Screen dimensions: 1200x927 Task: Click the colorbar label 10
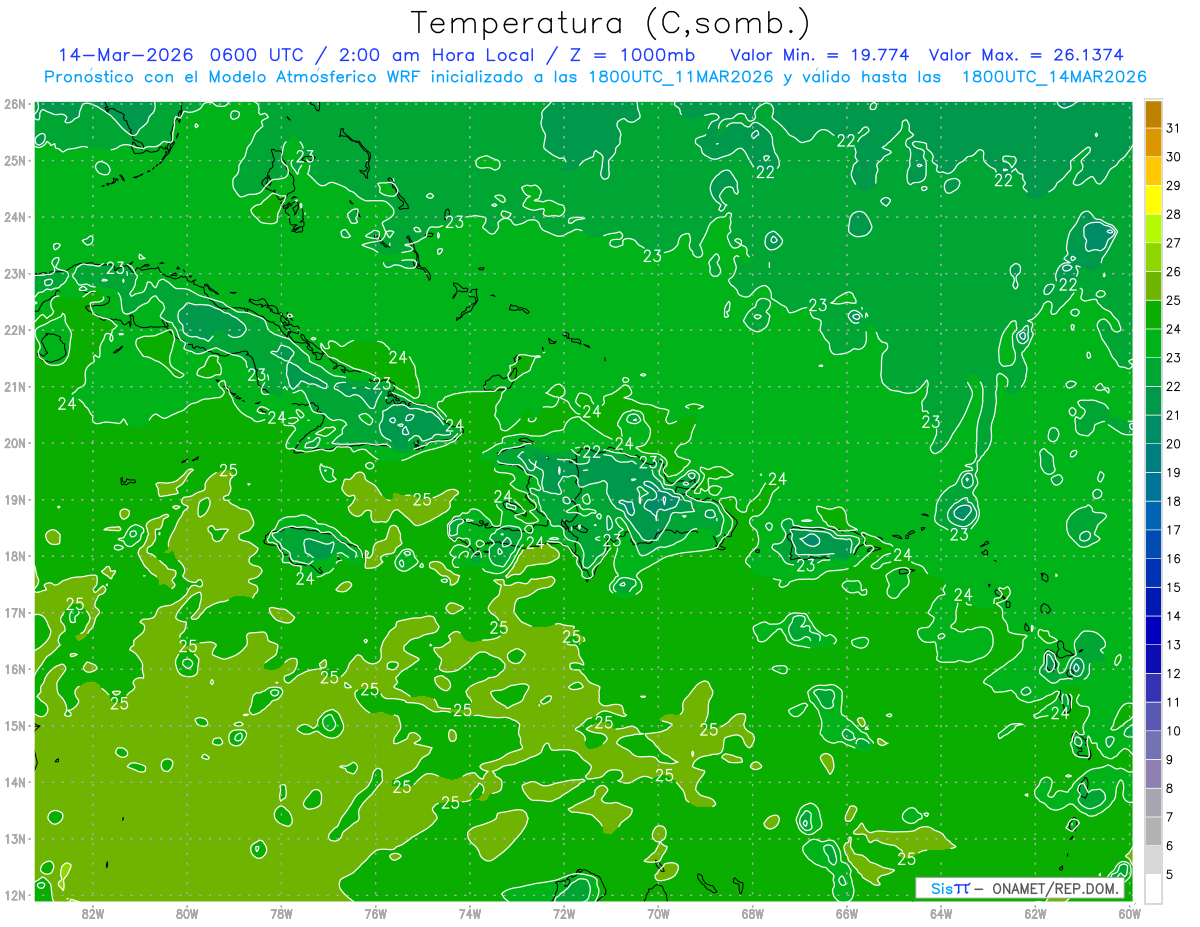click(x=1173, y=731)
